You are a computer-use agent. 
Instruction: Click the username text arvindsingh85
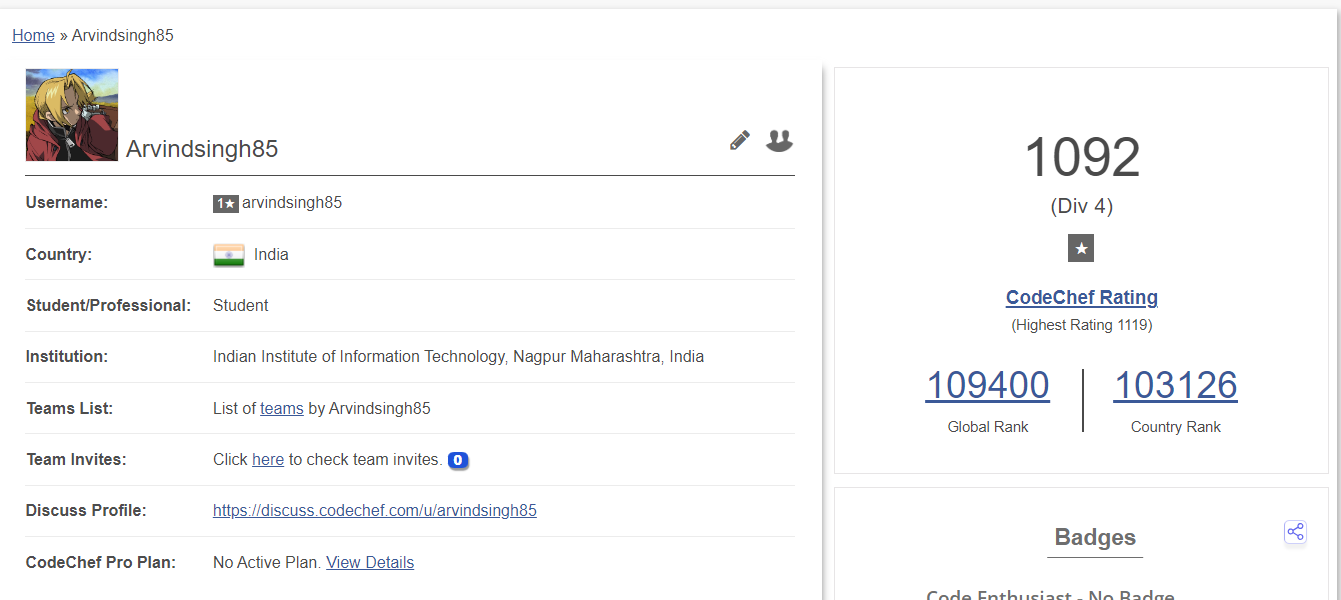pos(292,203)
